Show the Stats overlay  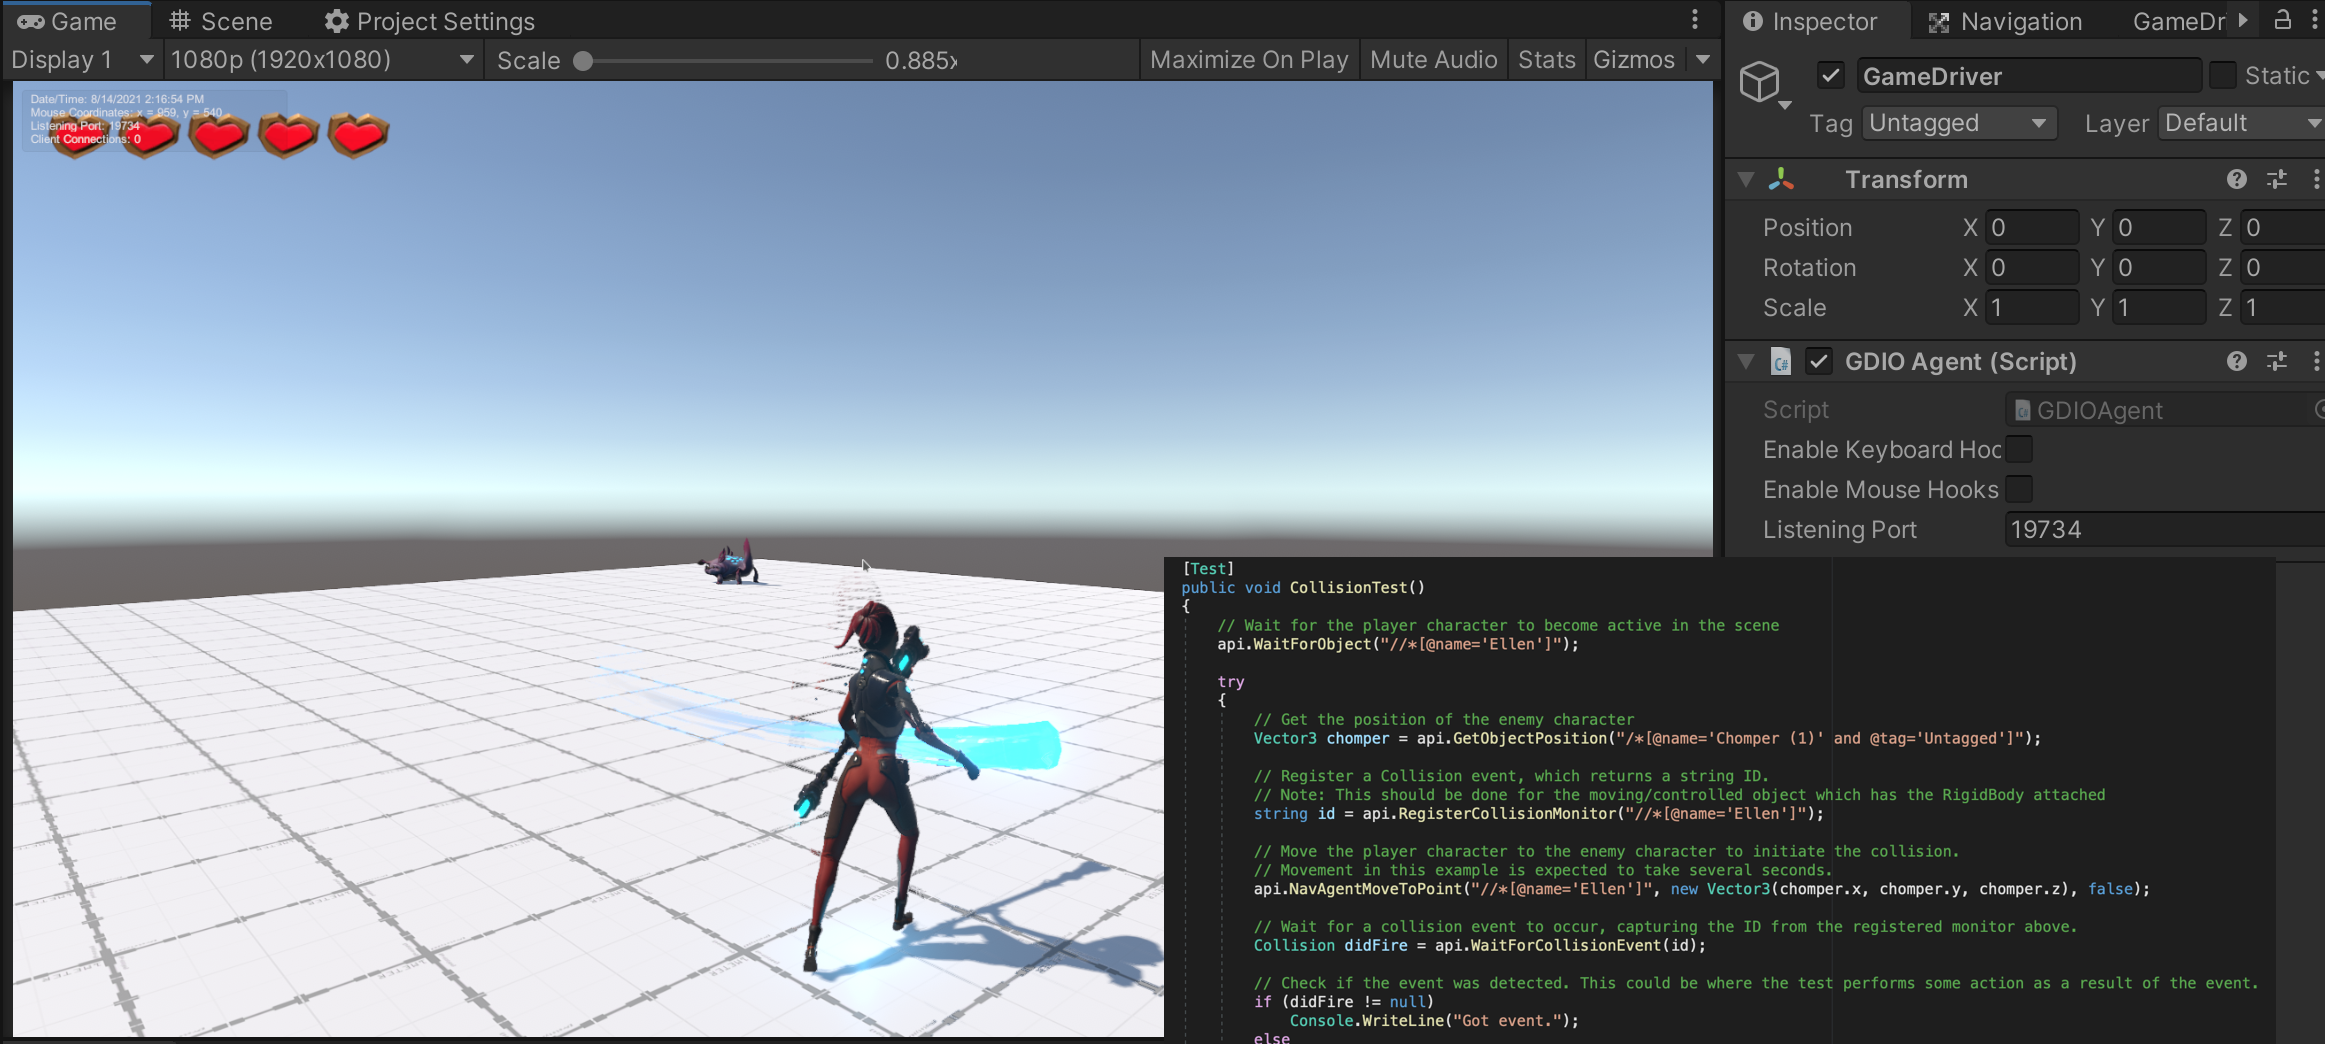(x=1546, y=60)
